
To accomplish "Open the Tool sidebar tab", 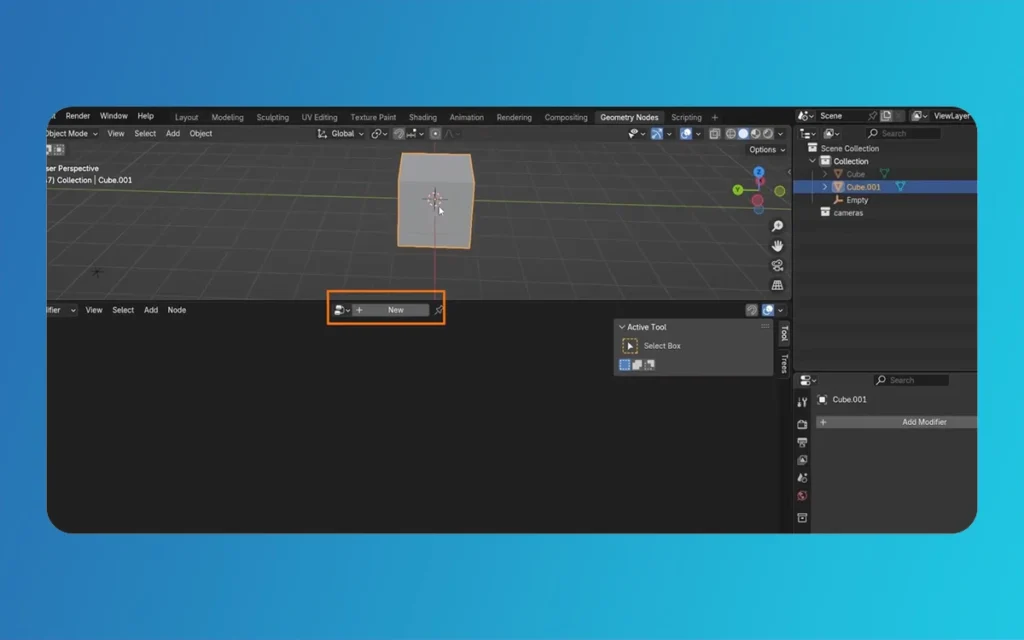I will 784,334.
